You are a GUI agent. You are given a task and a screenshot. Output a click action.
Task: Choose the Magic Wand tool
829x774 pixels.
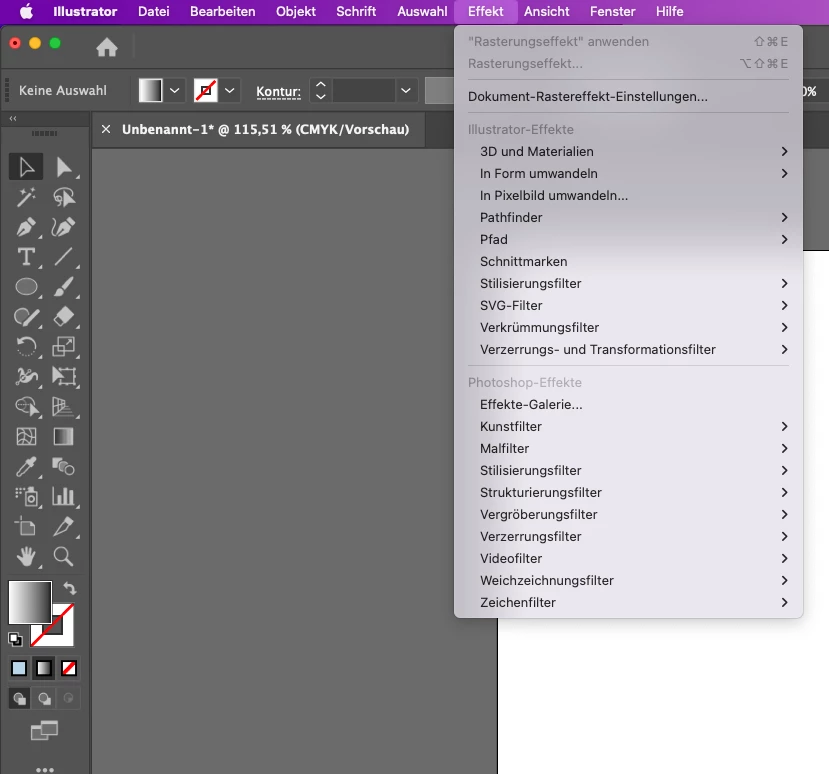coord(26,197)
